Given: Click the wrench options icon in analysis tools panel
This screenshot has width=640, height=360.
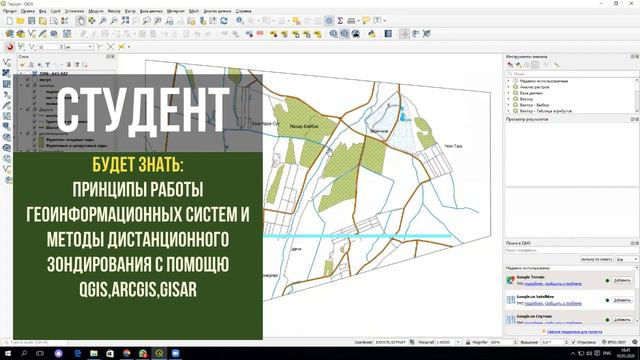Looking at the screenshot, I should [x=556, y=65].
